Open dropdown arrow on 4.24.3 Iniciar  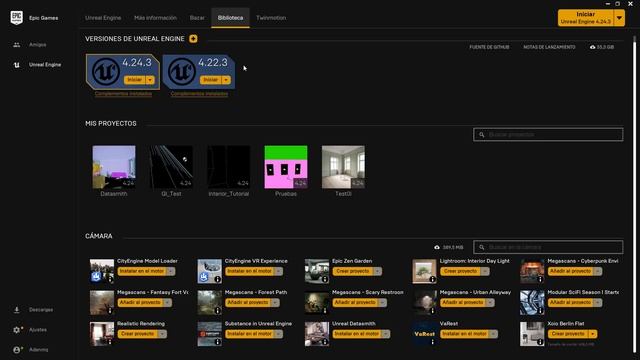point(150,80)
